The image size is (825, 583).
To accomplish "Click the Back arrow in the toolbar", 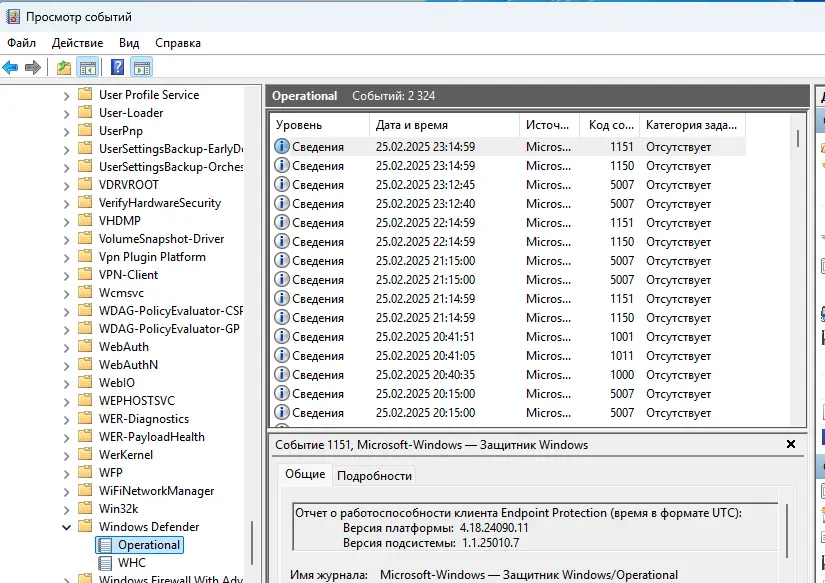I will (x=11, y=67).
